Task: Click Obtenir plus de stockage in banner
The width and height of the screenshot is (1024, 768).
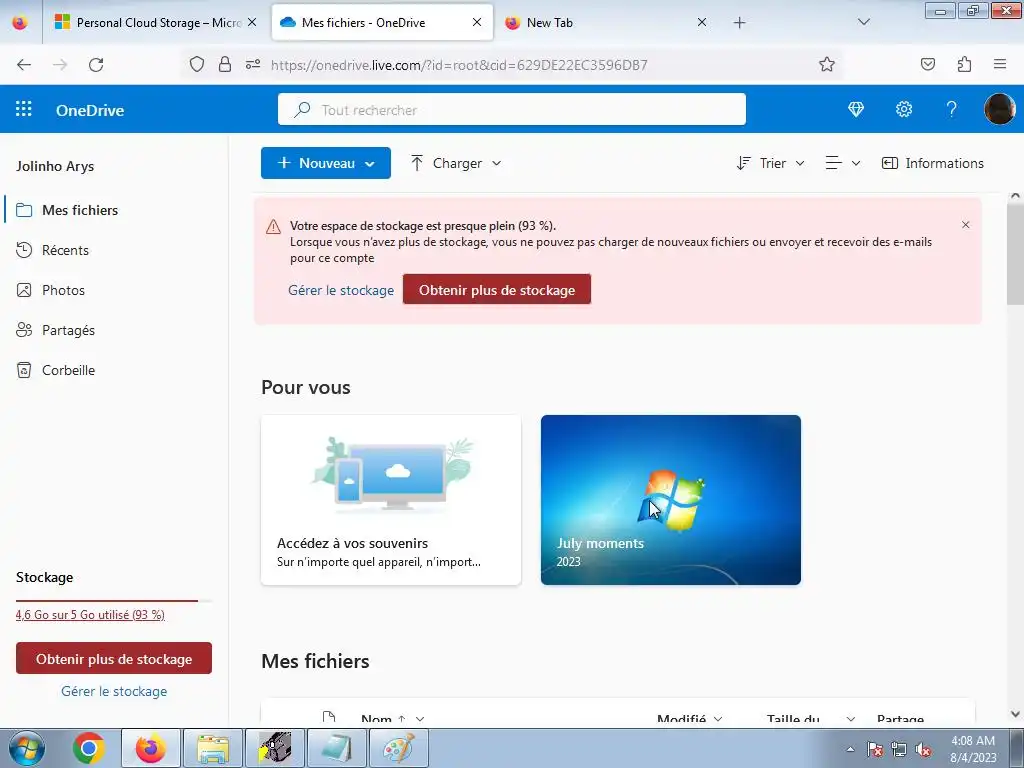Action: point(497,289)
